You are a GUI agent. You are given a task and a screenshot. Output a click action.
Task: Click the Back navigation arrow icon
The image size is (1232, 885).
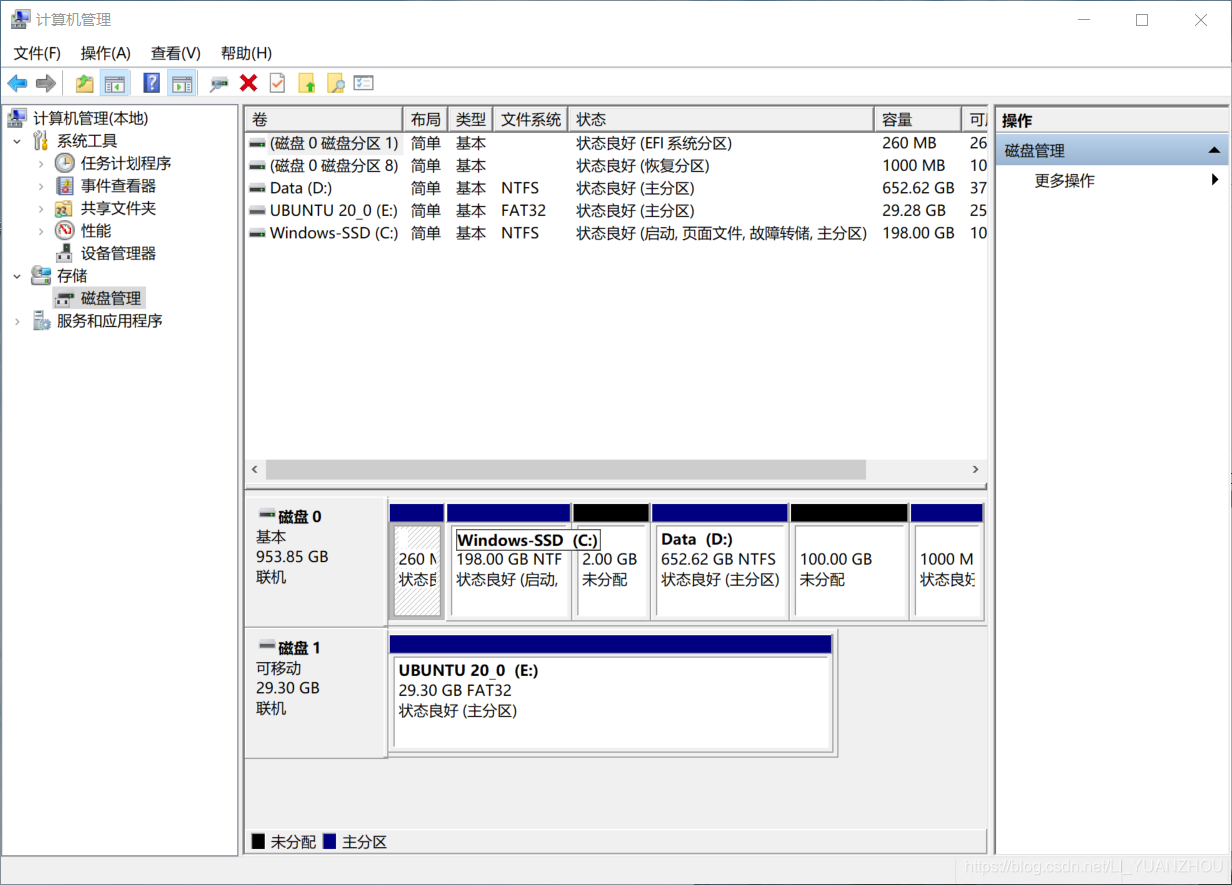[17, 83]
